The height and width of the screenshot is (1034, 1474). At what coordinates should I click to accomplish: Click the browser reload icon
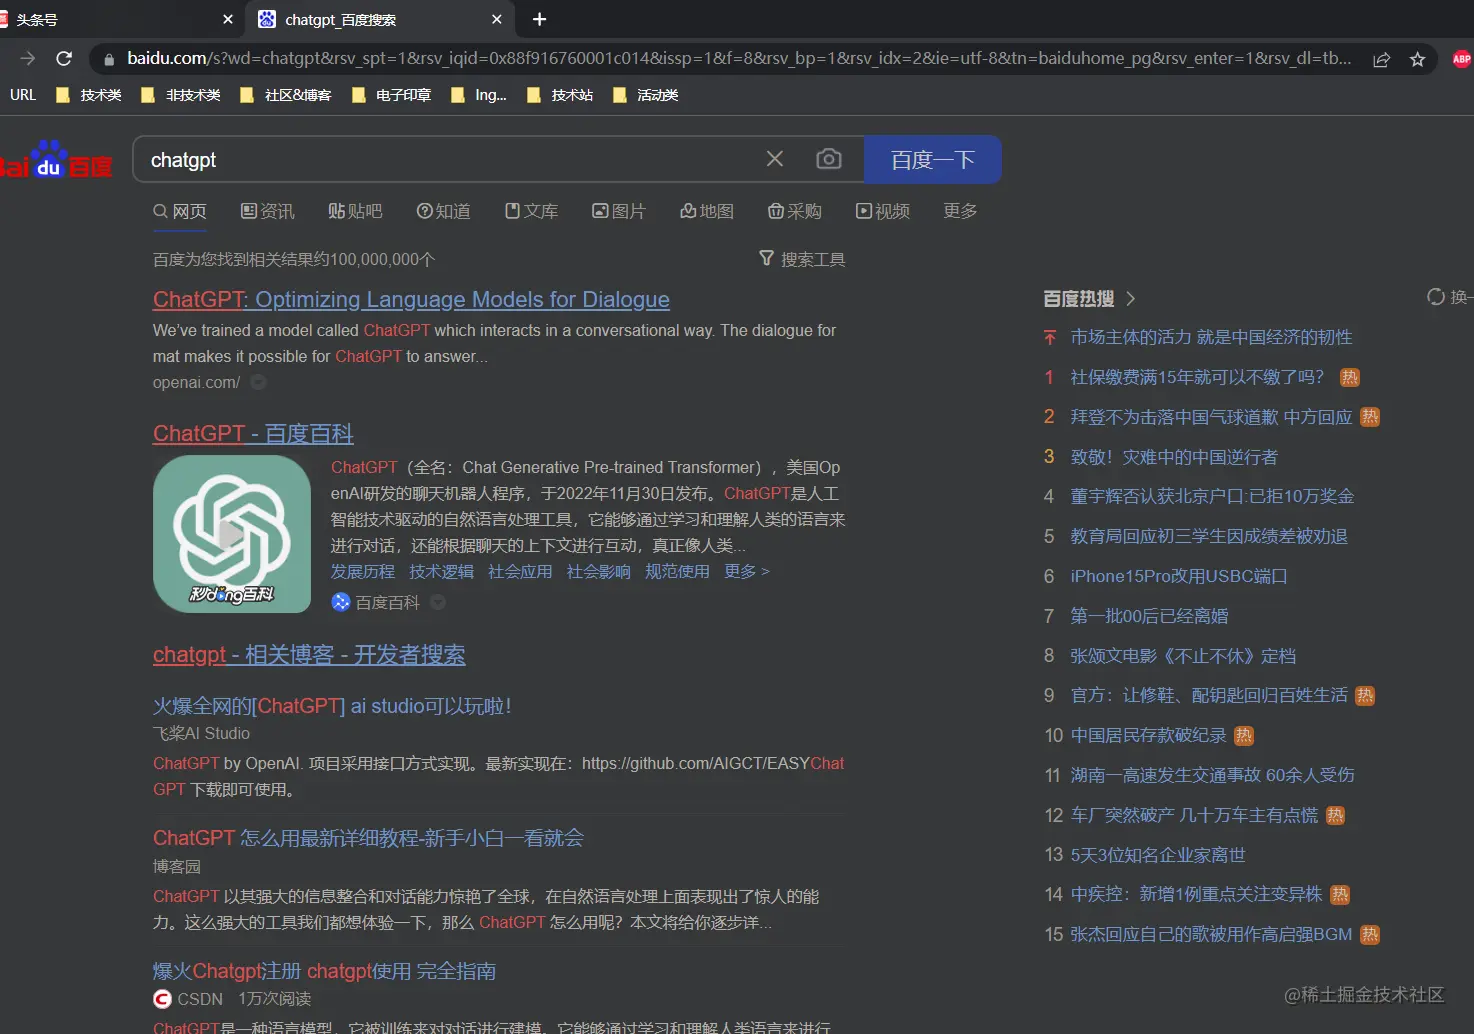tap(64, 59)
